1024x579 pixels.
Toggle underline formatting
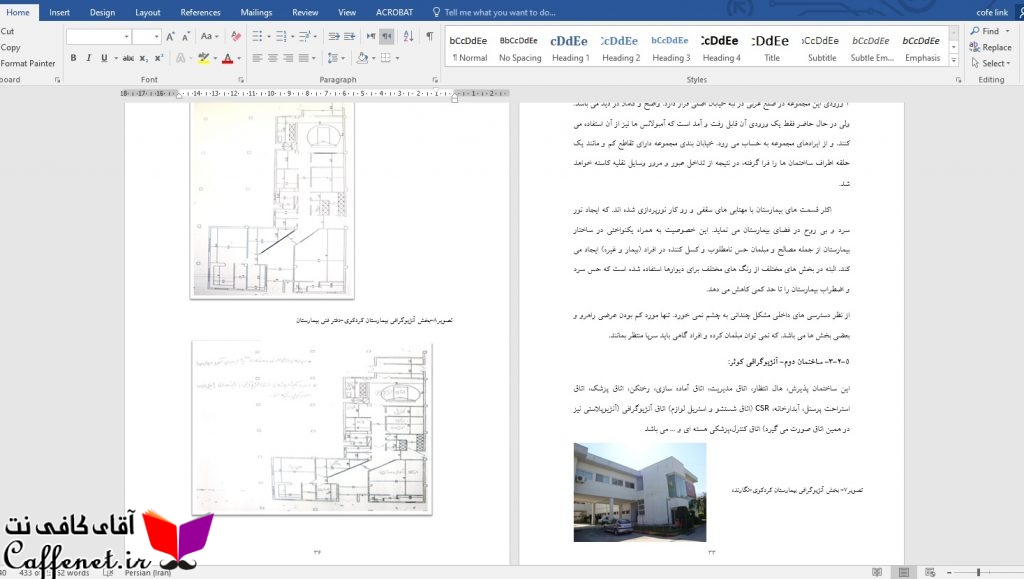(104, 58)
